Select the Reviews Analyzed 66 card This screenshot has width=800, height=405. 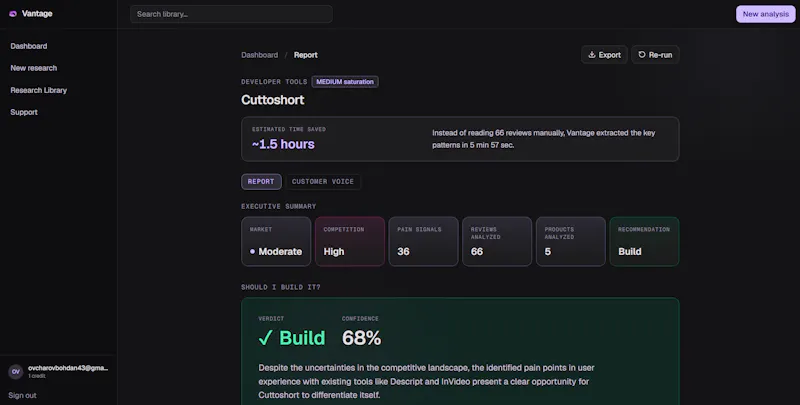tap(497, 241)
